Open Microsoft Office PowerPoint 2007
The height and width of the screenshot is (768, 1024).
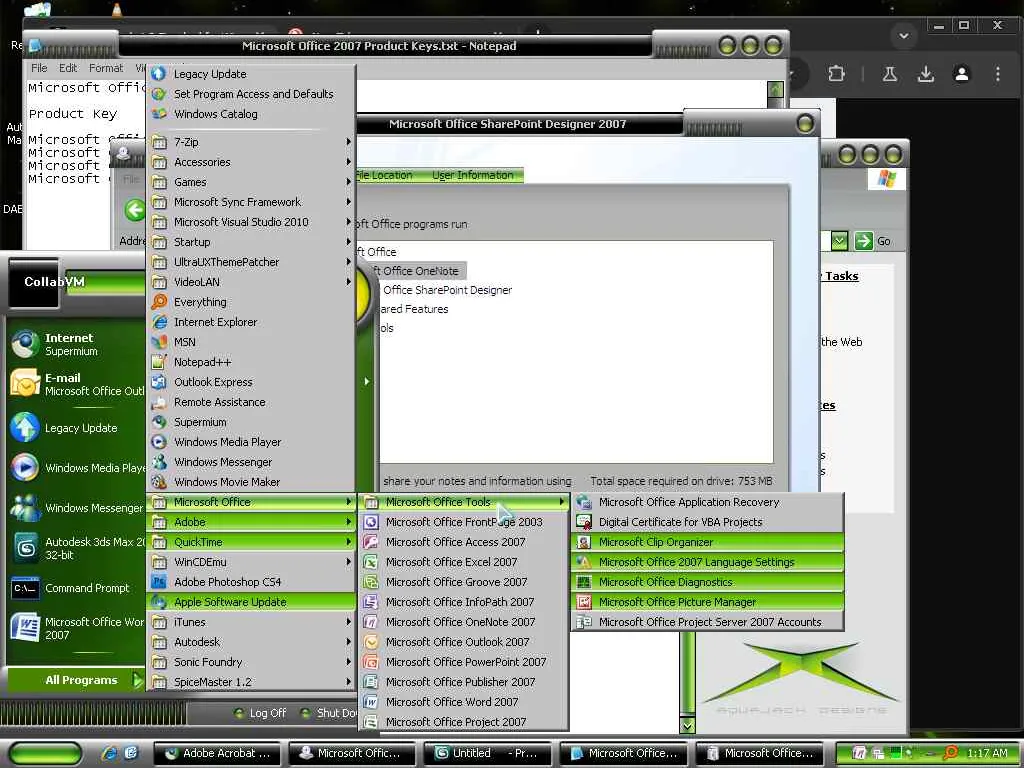[464, 662]
